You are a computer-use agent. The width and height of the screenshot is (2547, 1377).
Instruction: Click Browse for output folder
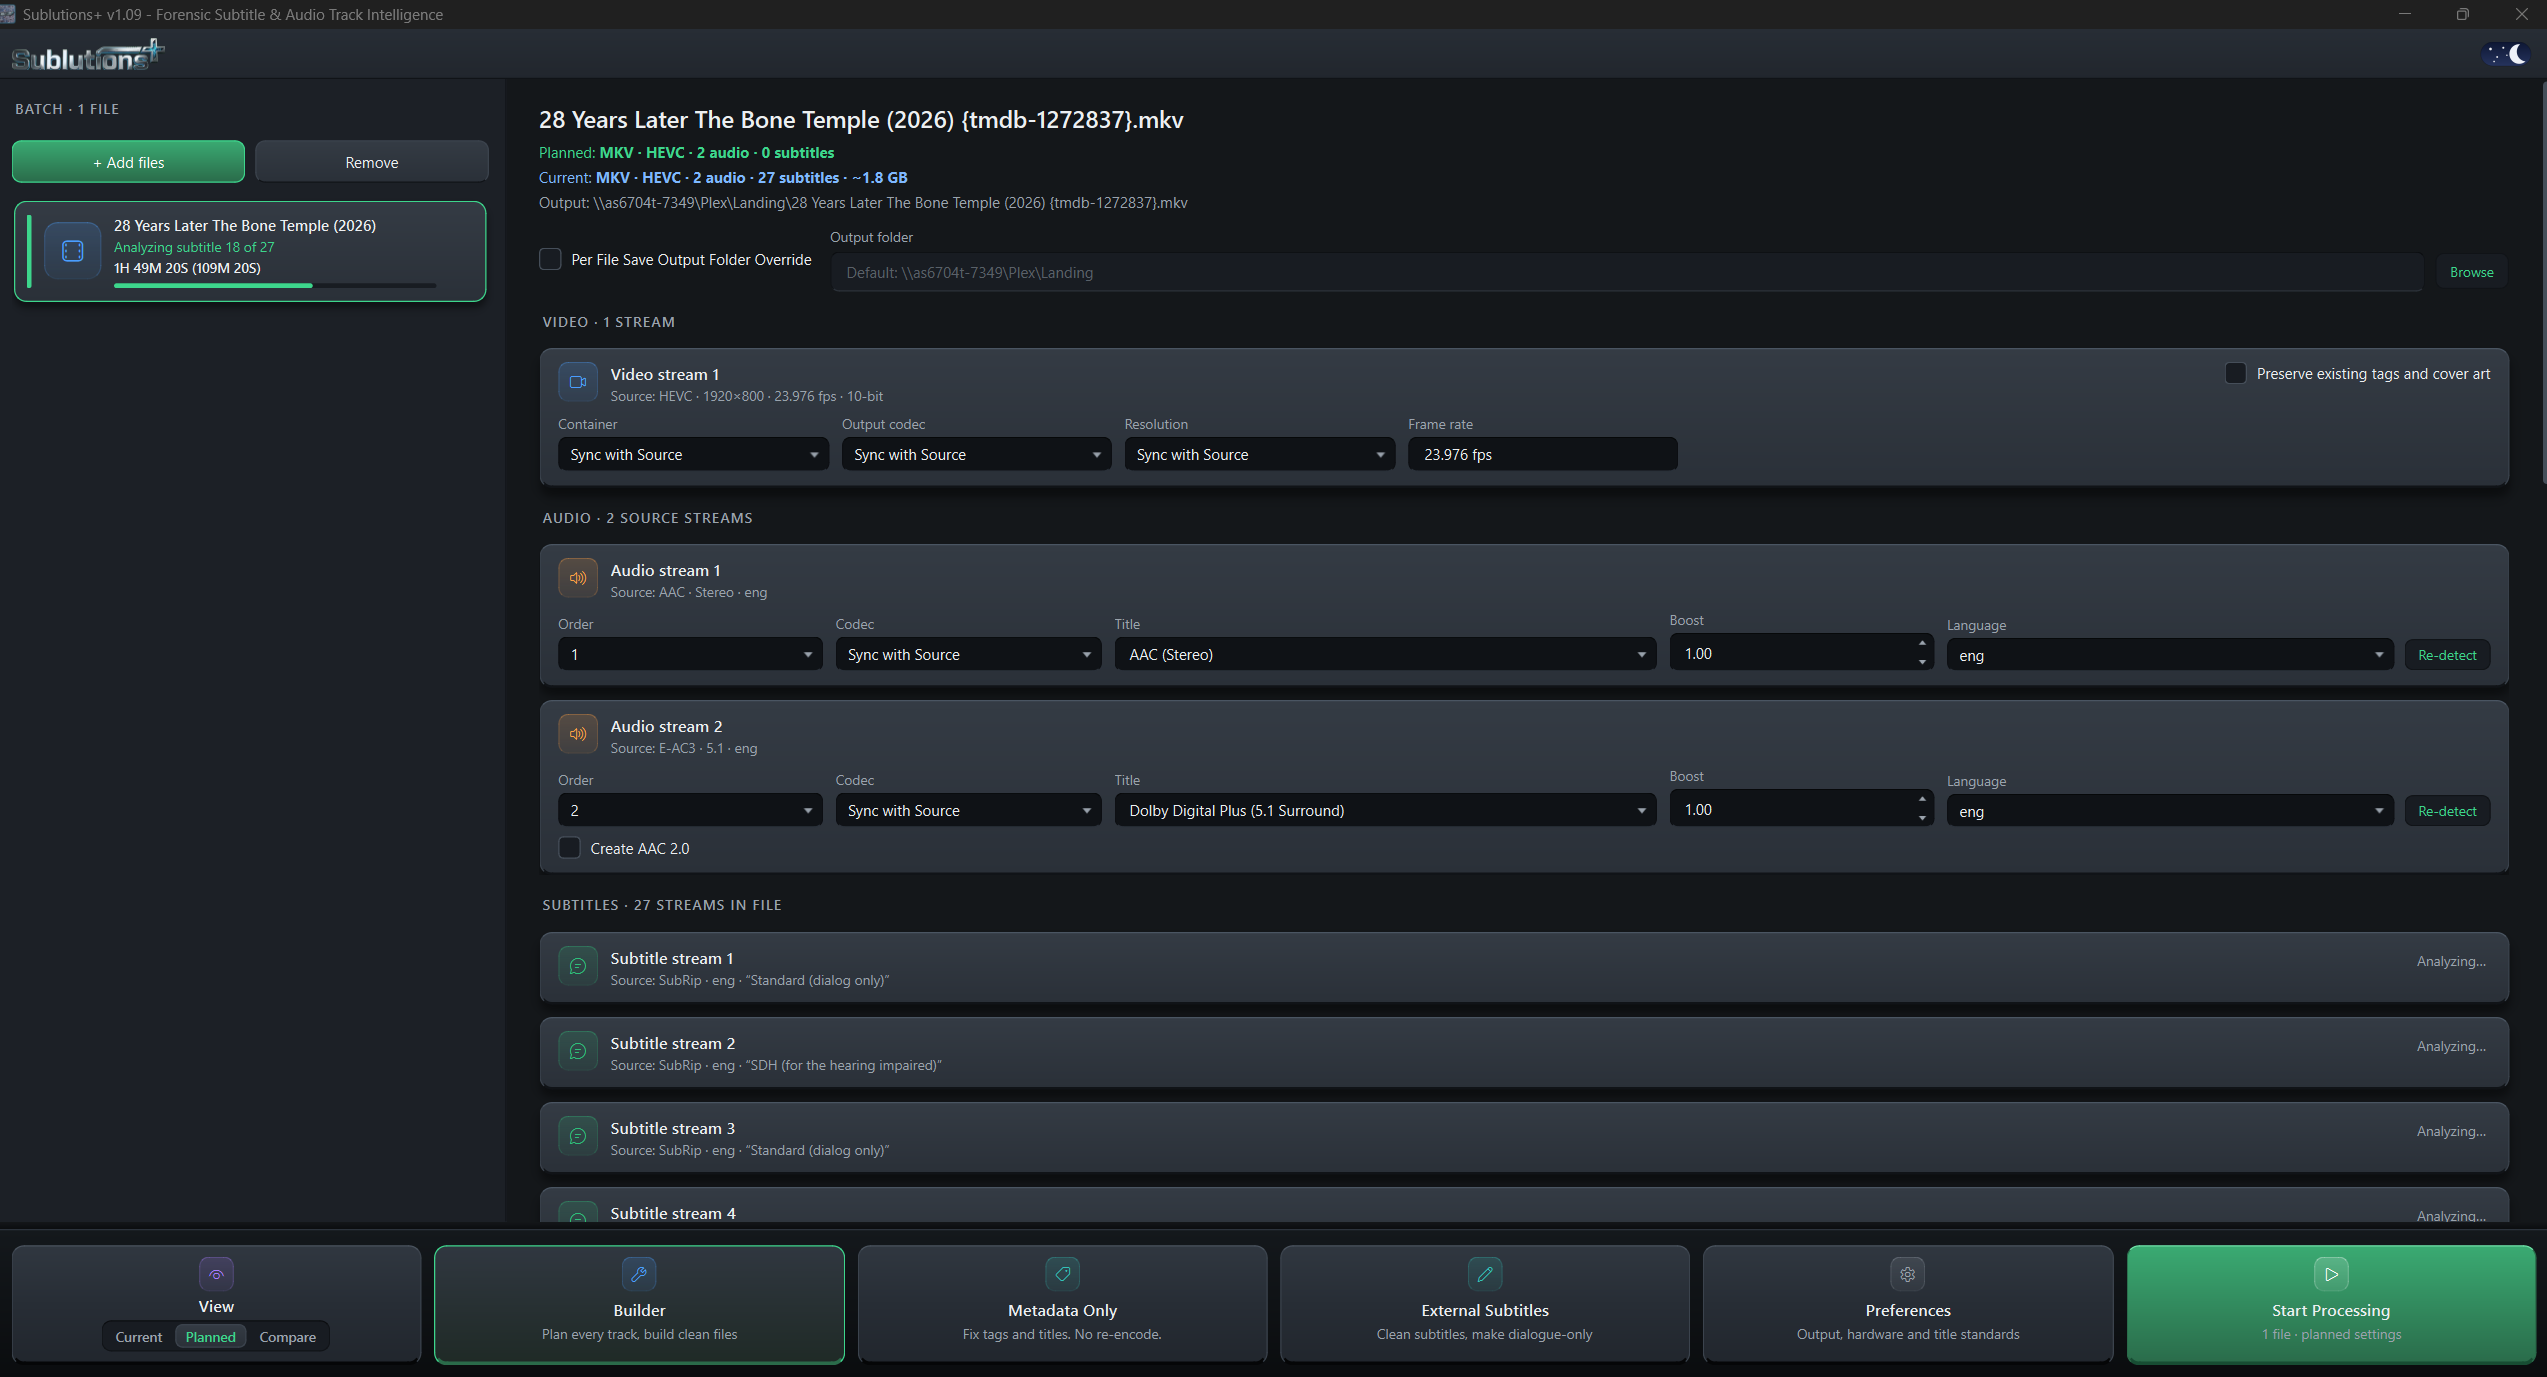2471,272
